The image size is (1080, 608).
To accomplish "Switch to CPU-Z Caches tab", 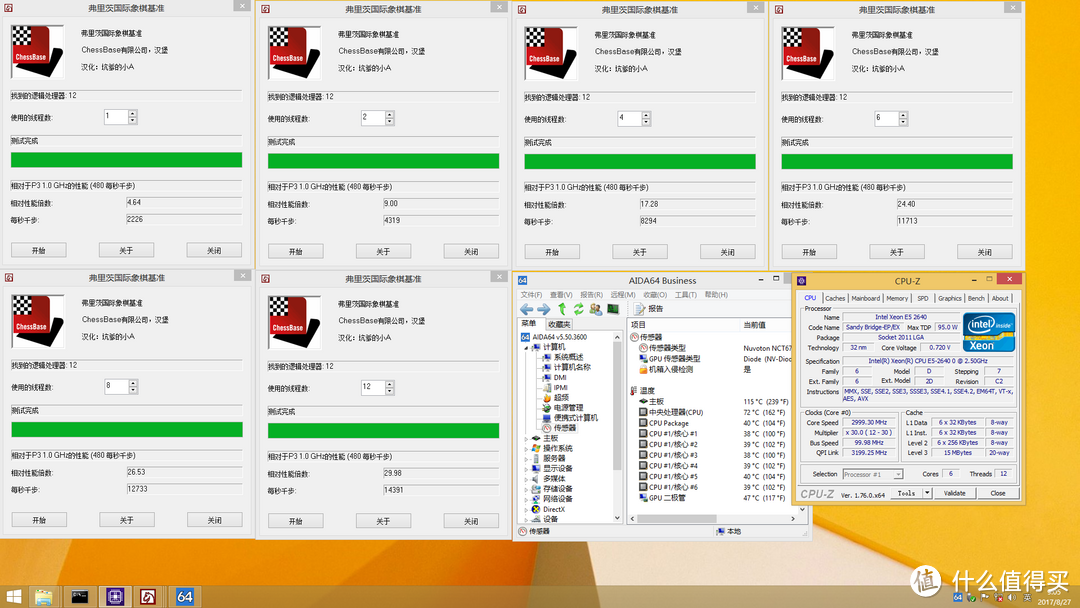I will coord(835,298).
